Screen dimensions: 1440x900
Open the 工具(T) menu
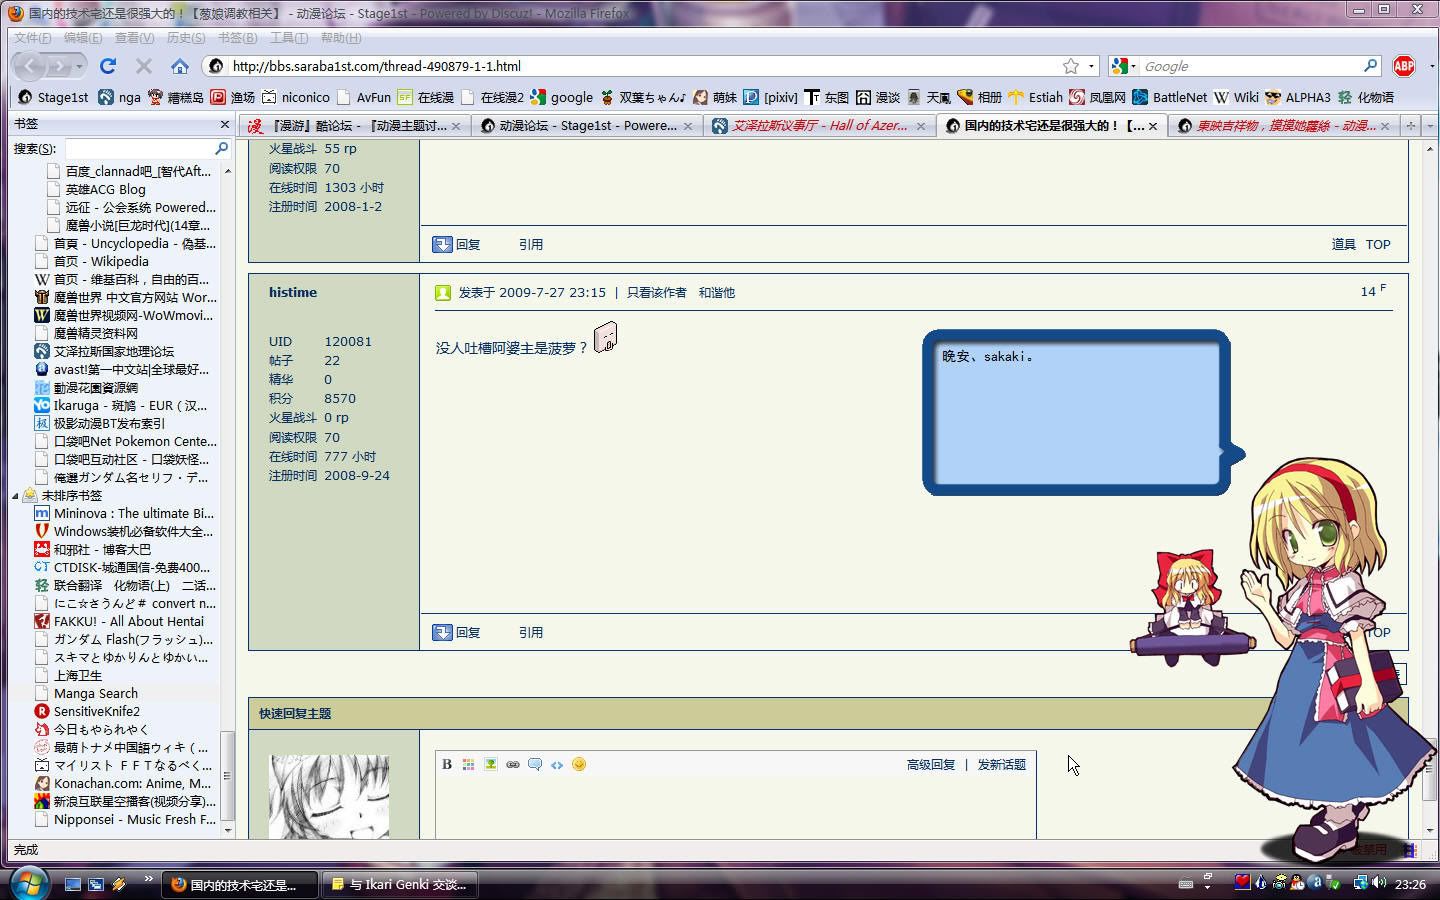pos(288,38)
